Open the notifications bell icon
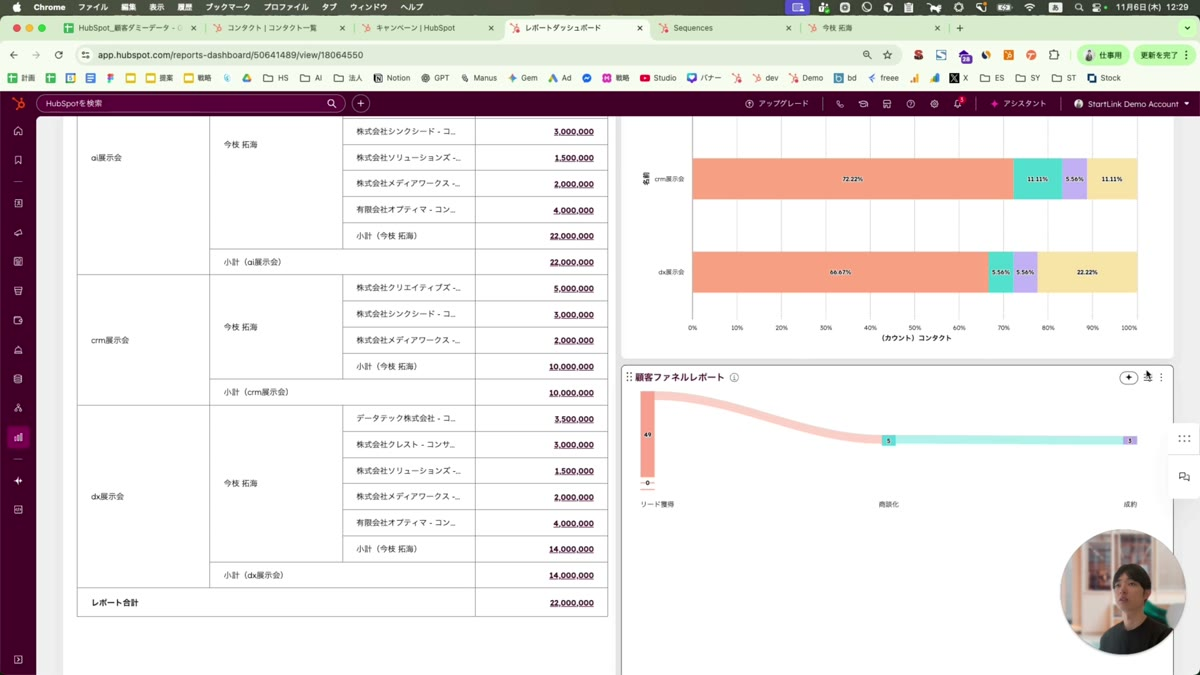Screen dimensions: 1200x675 coord(958,104)
